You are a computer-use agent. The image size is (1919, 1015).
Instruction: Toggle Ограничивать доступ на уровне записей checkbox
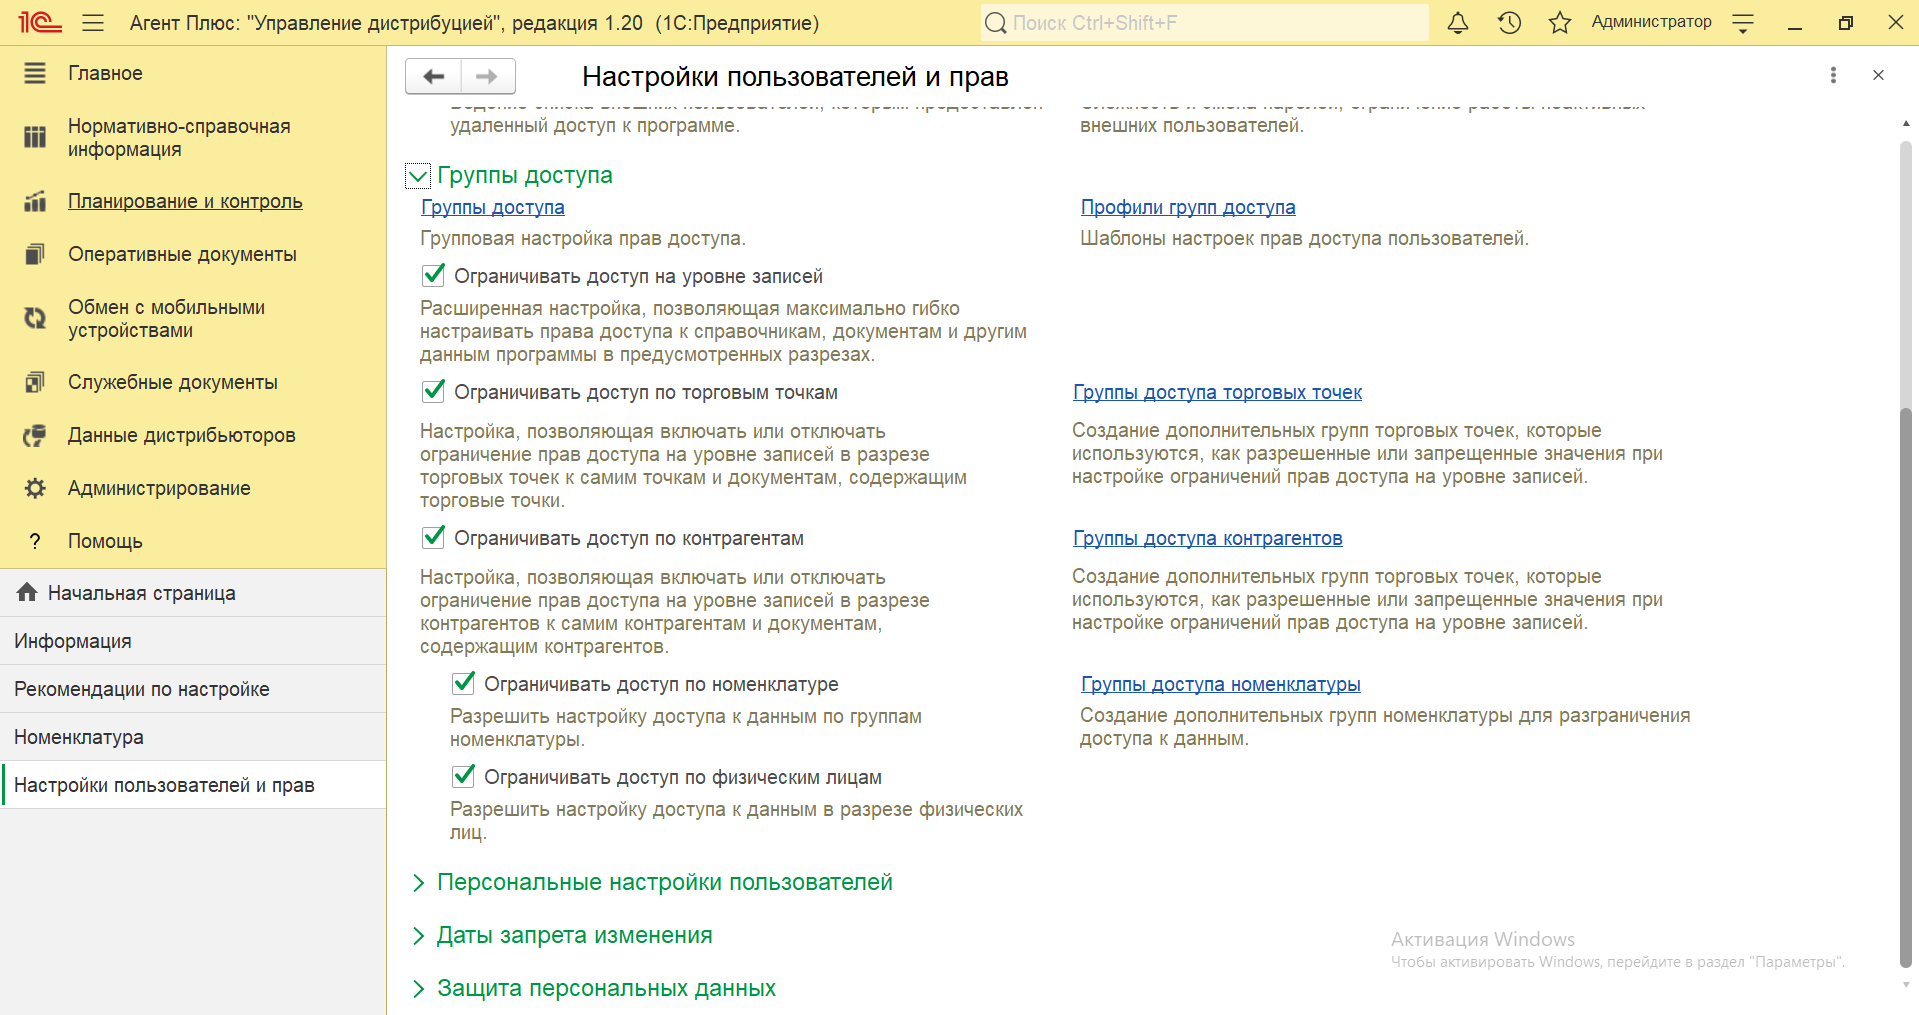tap(434, 275)
